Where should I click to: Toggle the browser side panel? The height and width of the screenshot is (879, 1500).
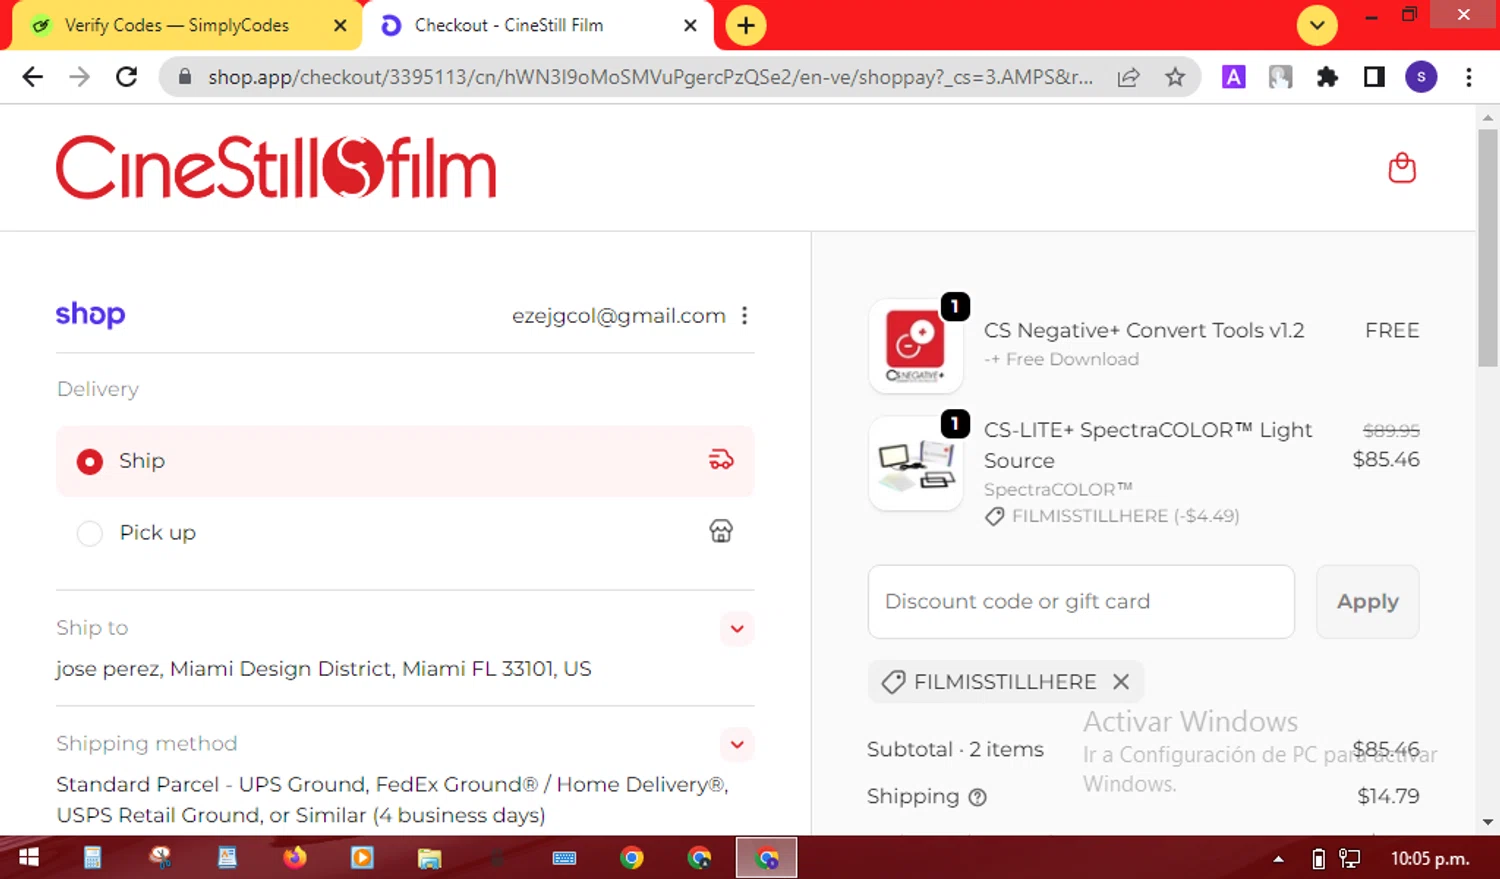pos(1374,77)
